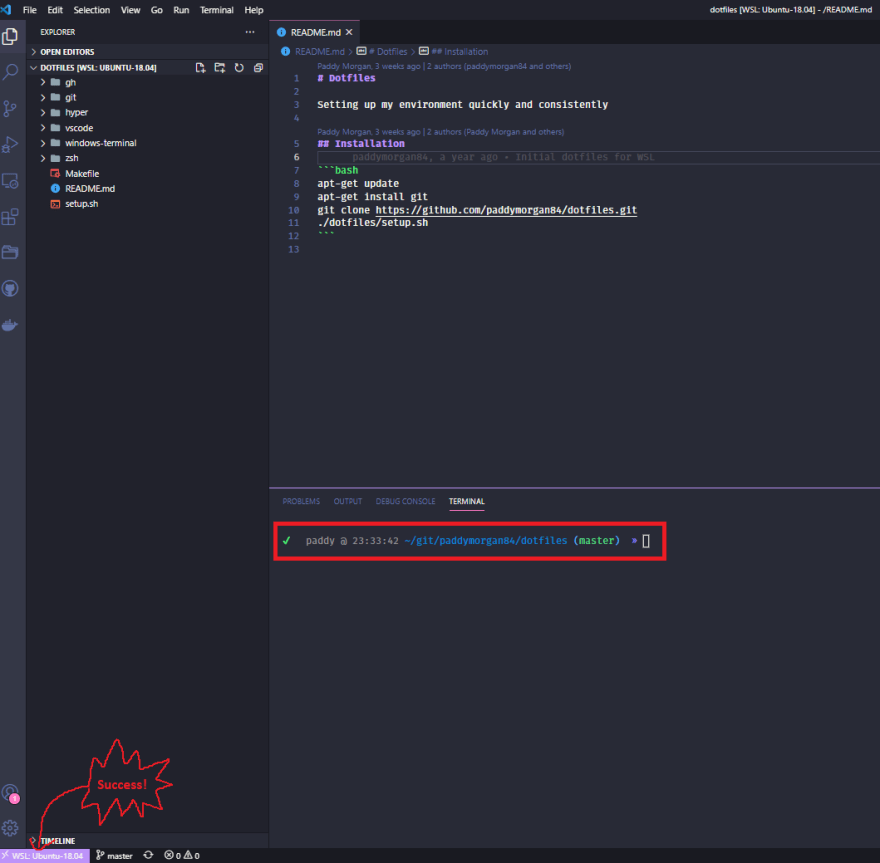Click line number 13 in the gutter

(x=294, y=249)
